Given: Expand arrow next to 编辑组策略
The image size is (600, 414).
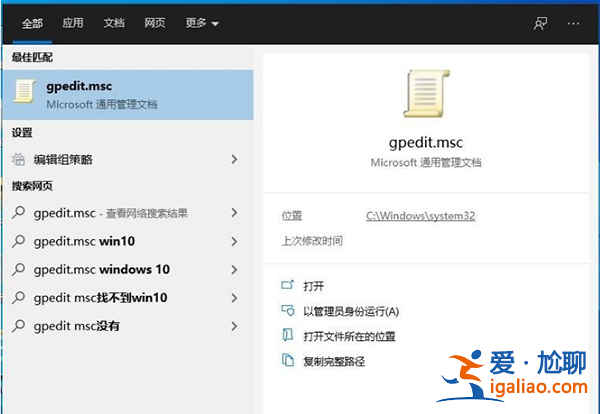Looking at the screenshot, I should click(x=234, y=159).
